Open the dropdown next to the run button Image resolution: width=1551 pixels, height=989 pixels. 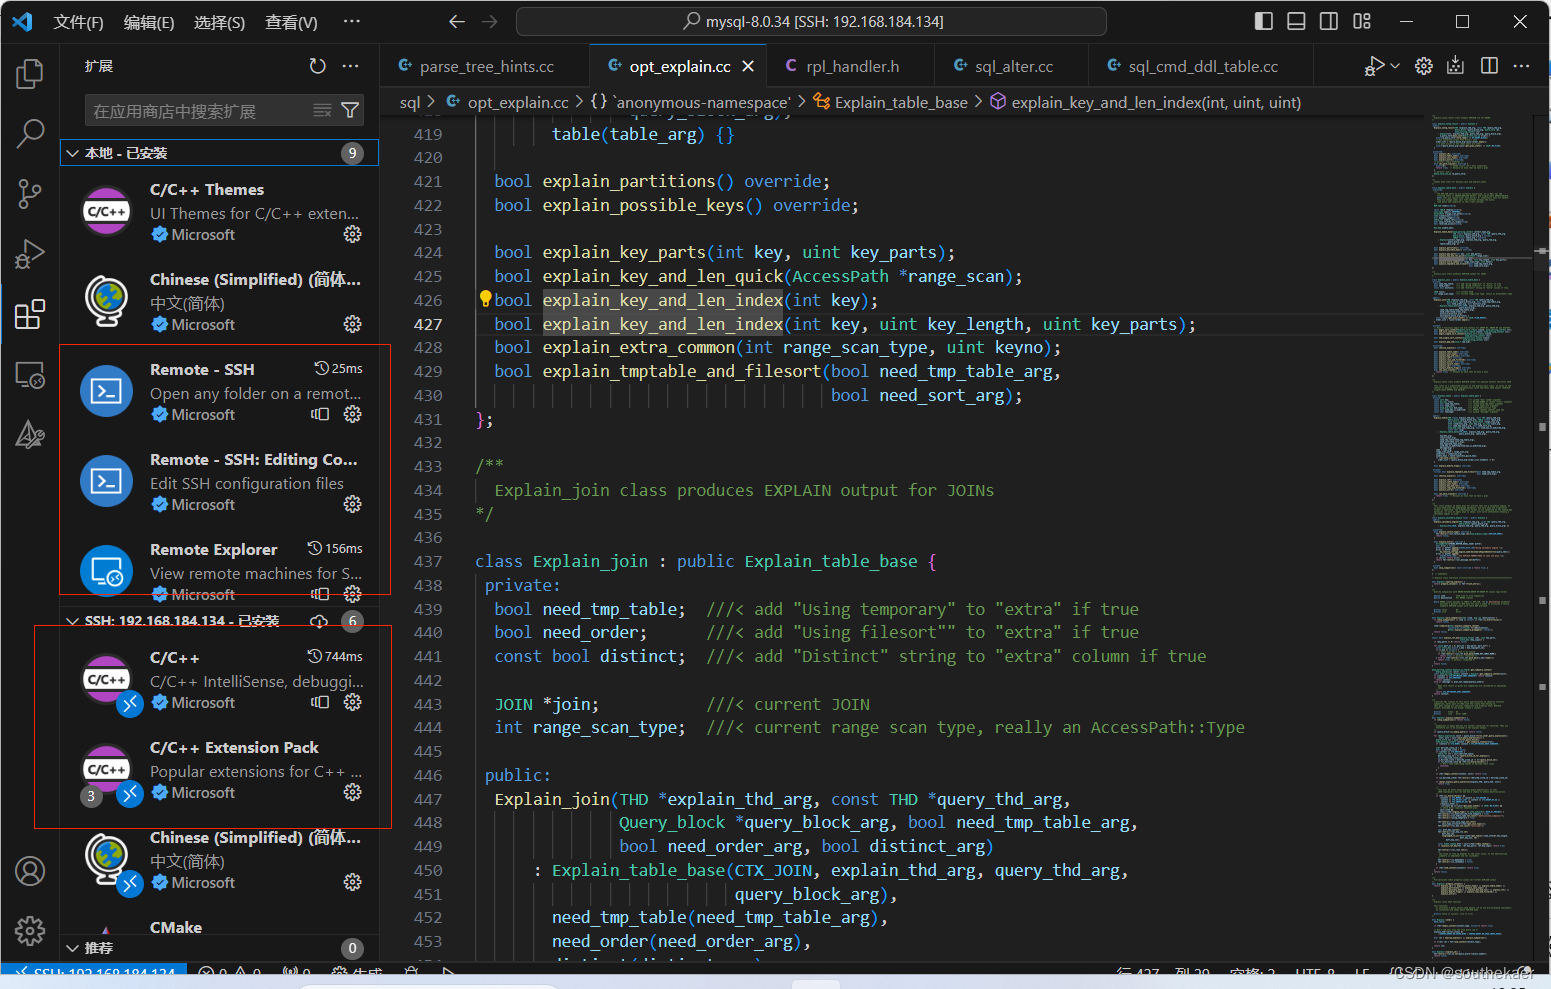[1394, 65]
